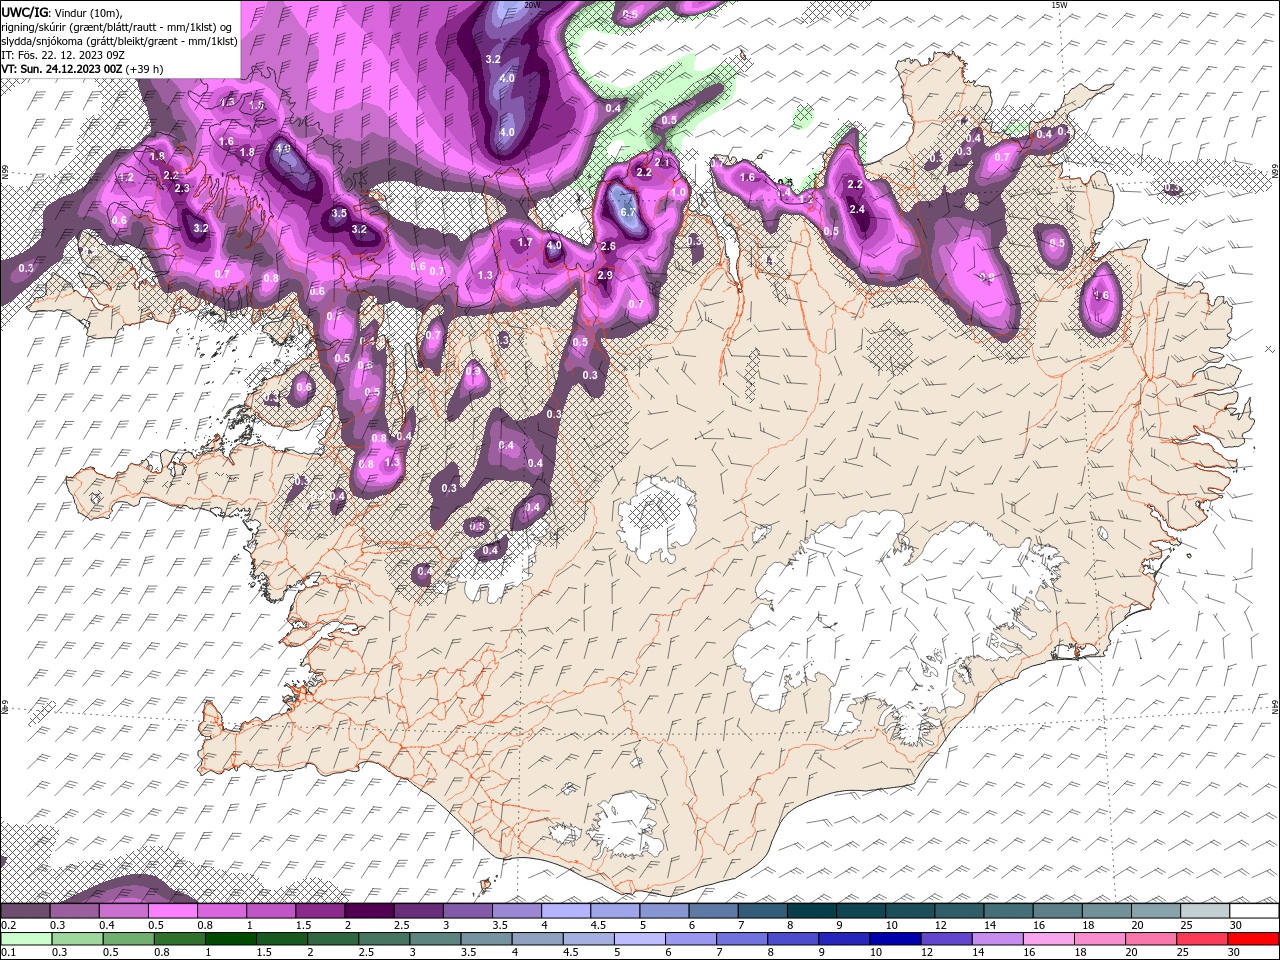
Task: Click the "IT: Fös. 22. 12. 2023 09Z" line
Action: click(62, 55)
